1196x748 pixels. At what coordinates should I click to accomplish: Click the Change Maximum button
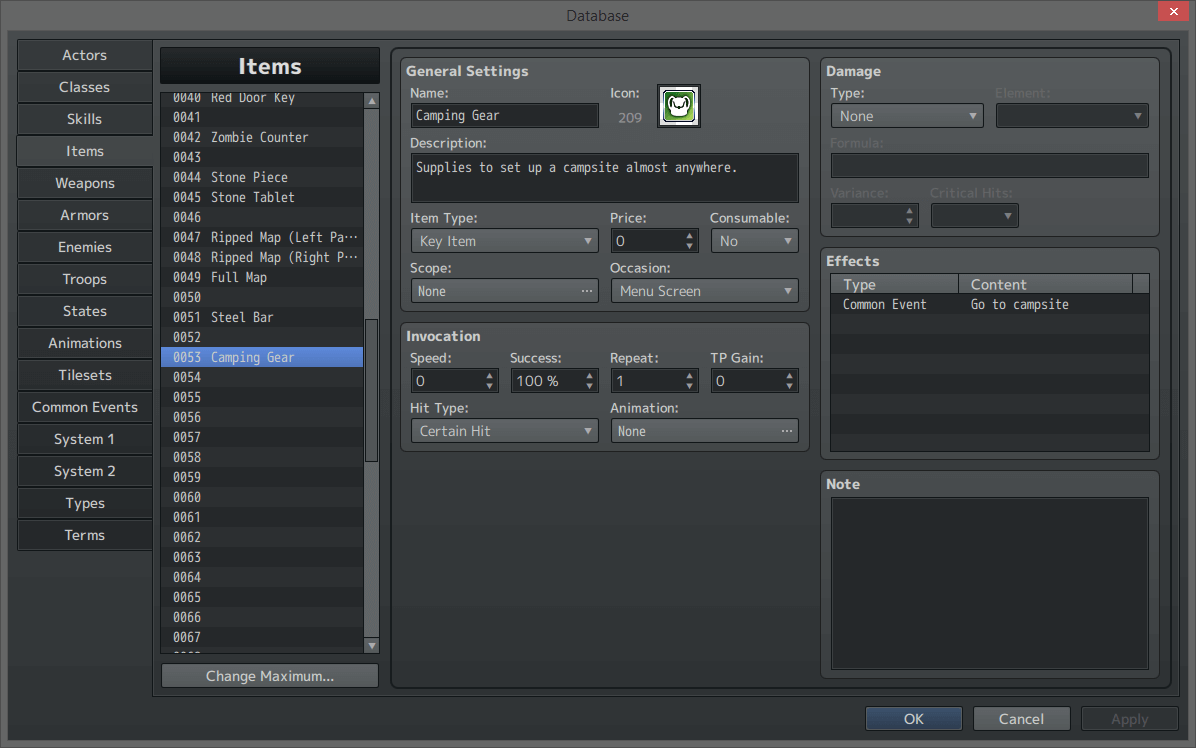(270, 676)
